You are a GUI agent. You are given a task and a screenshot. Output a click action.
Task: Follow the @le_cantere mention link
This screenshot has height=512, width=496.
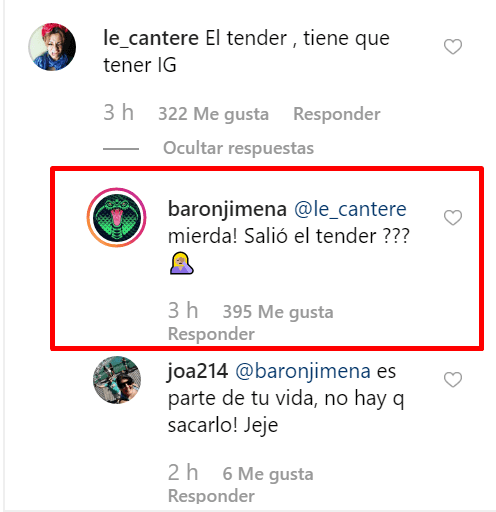pos(350,209)
